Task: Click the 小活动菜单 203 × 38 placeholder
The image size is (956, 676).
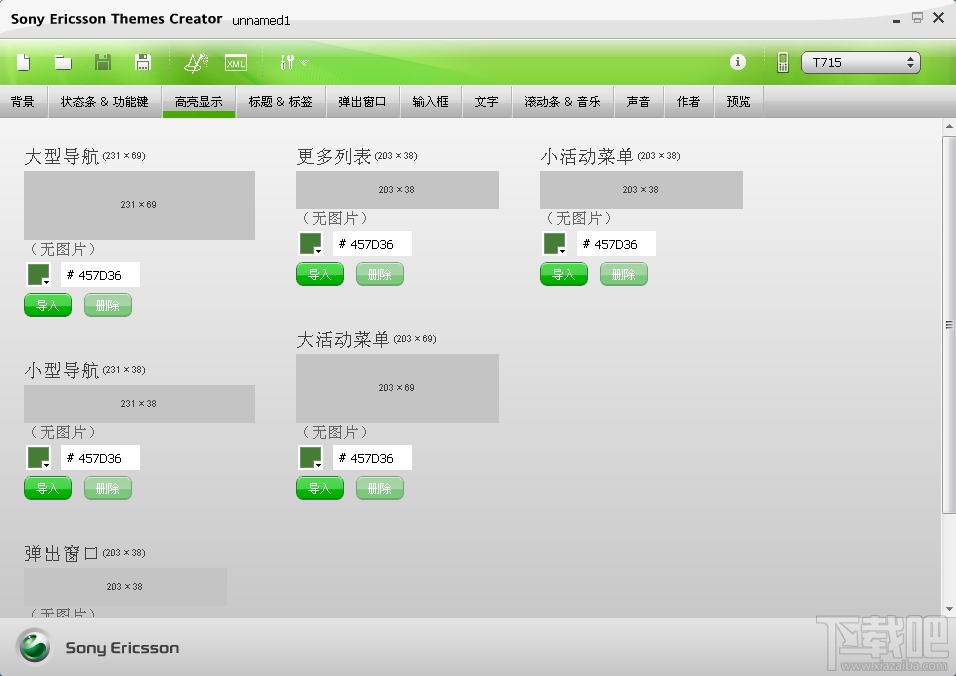Action: [x=641, y=190]
